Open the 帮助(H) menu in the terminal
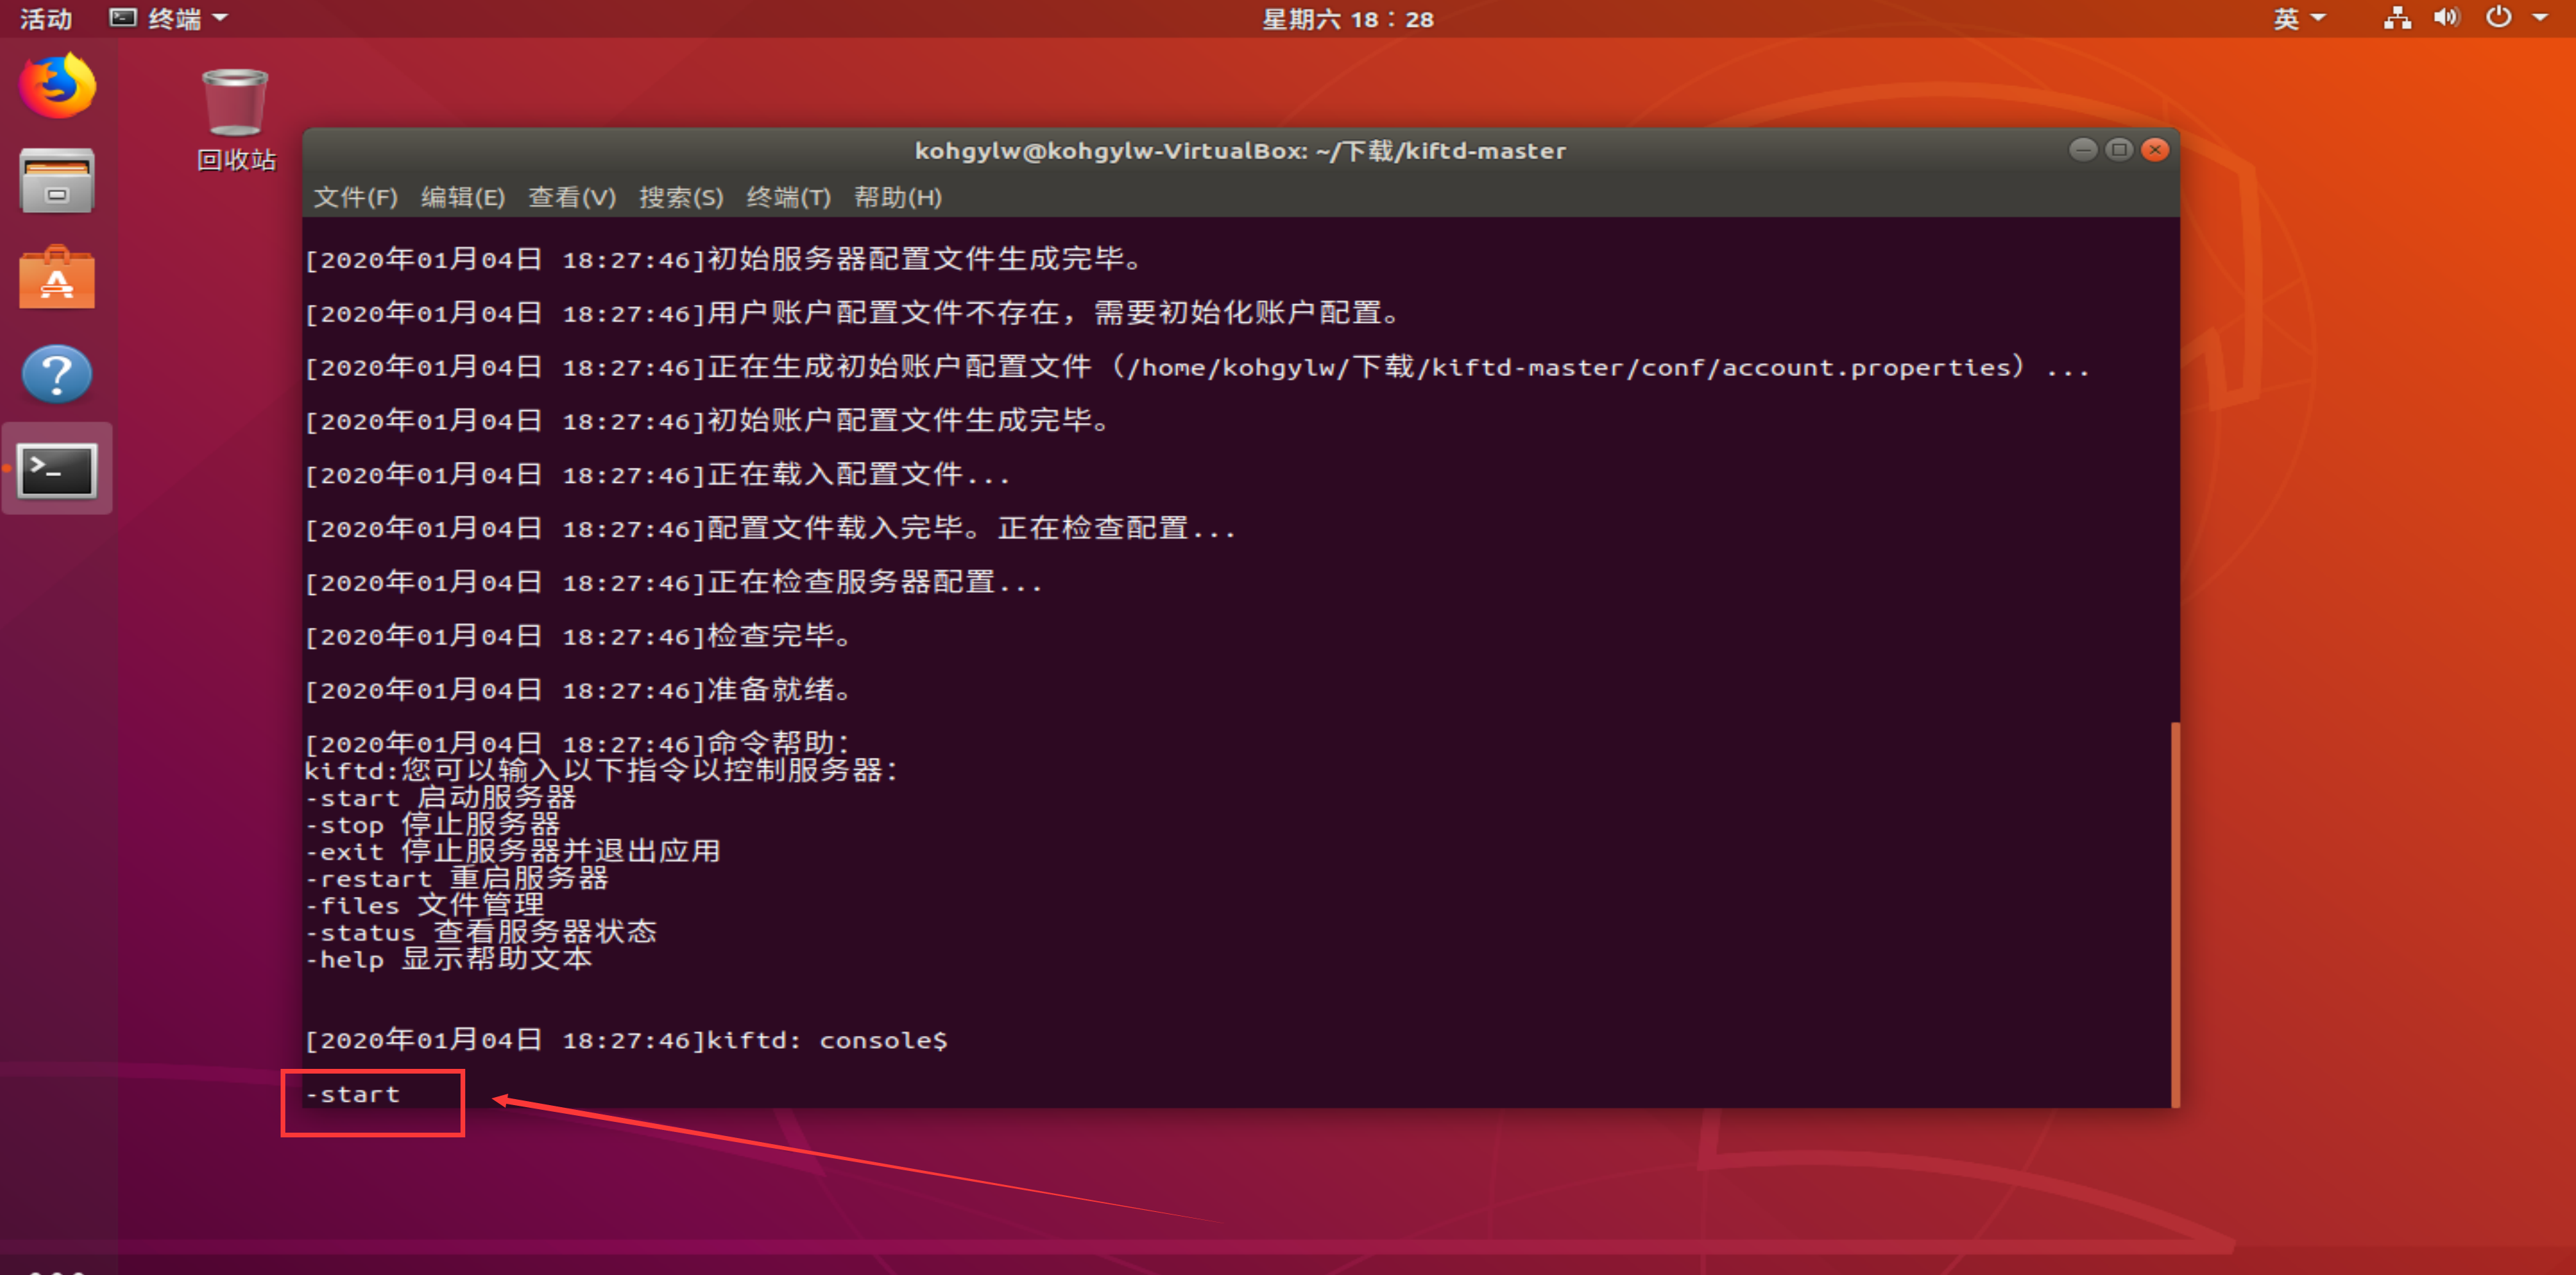The image size is (2576, 1275). 897,197
